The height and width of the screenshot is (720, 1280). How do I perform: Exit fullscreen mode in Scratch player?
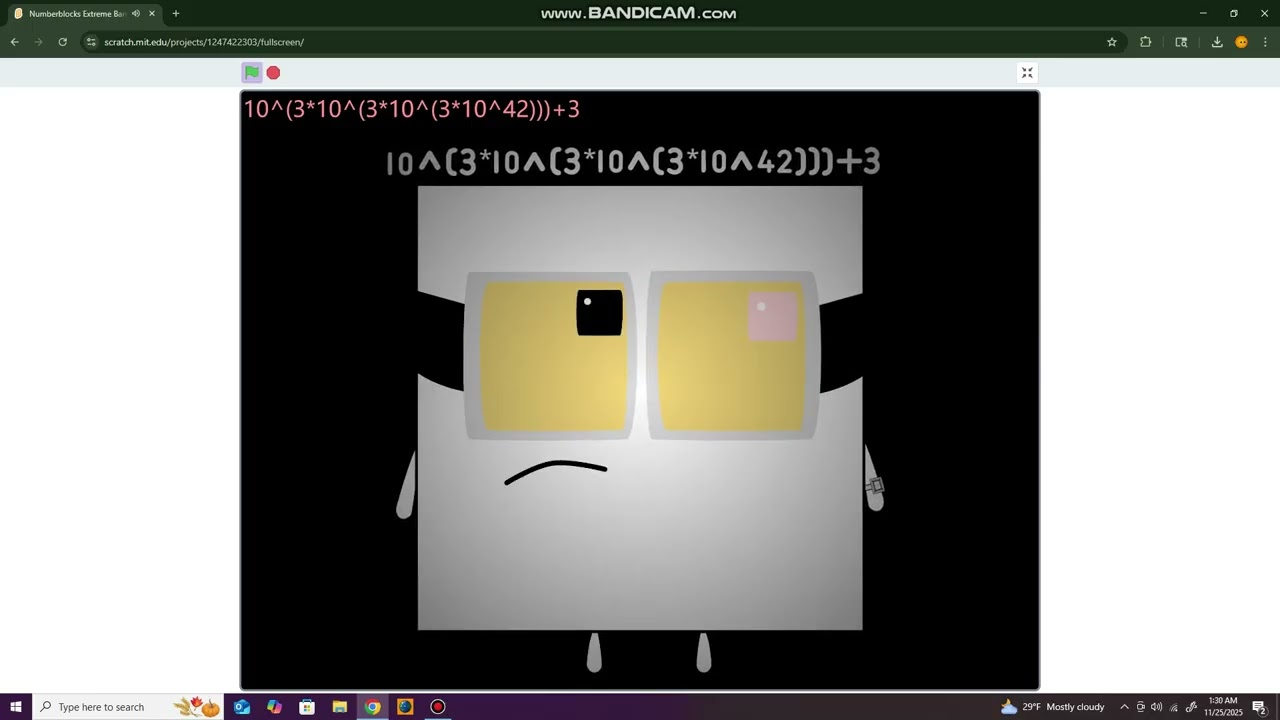(1027, 73)
